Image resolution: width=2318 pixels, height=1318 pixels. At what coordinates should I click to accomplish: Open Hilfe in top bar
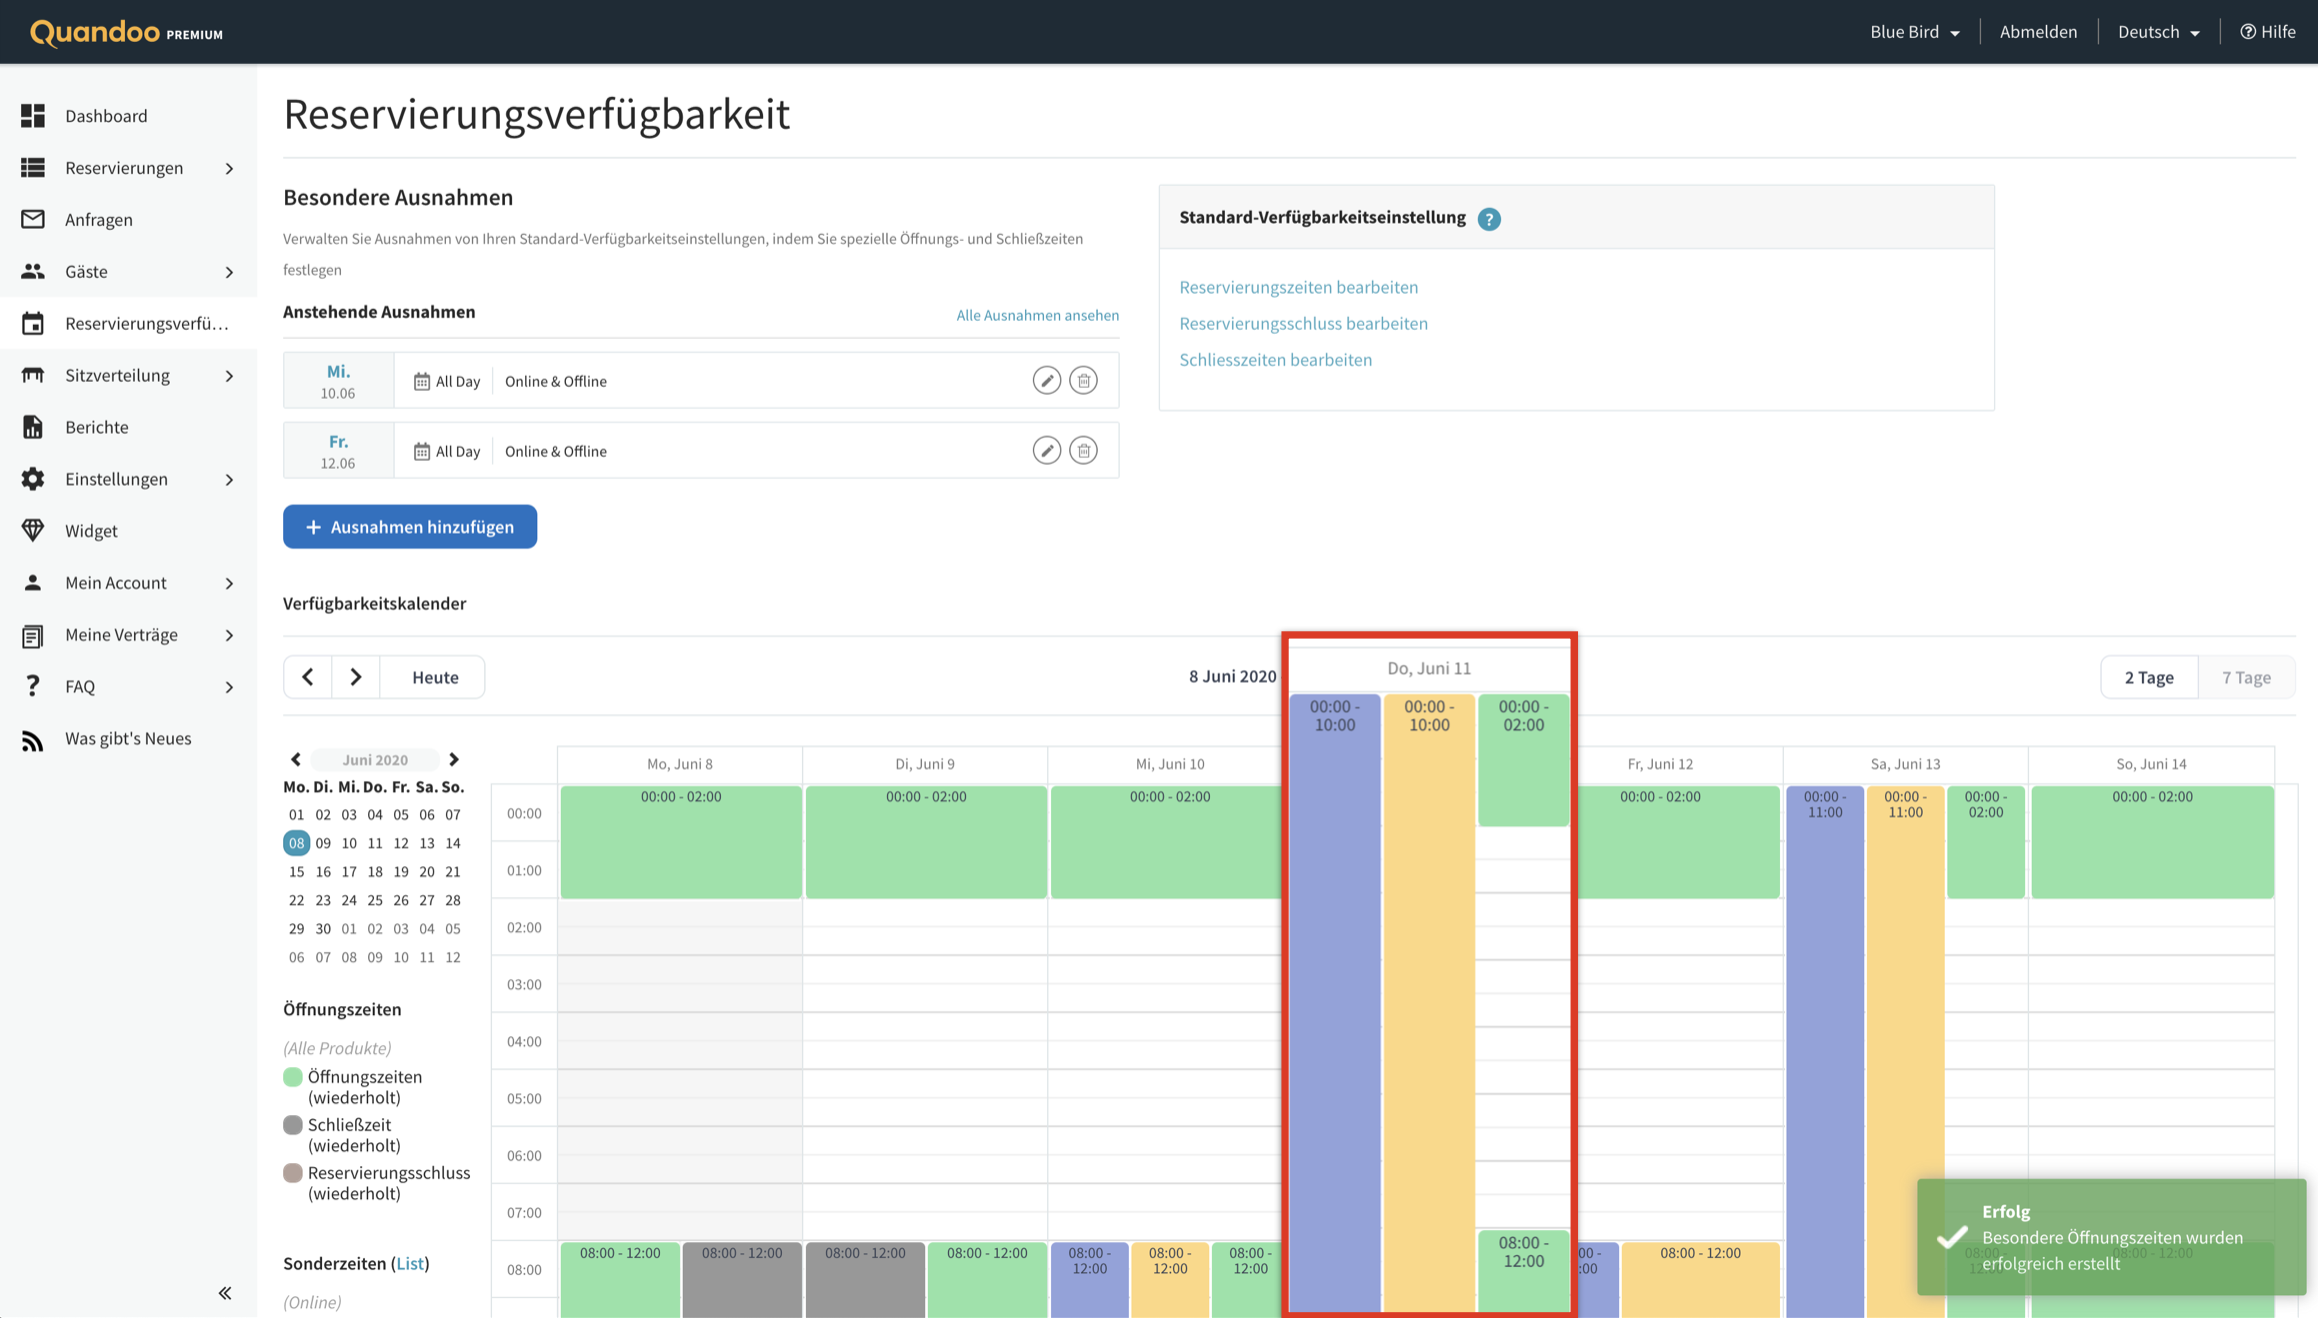(x=2267, y=32)
